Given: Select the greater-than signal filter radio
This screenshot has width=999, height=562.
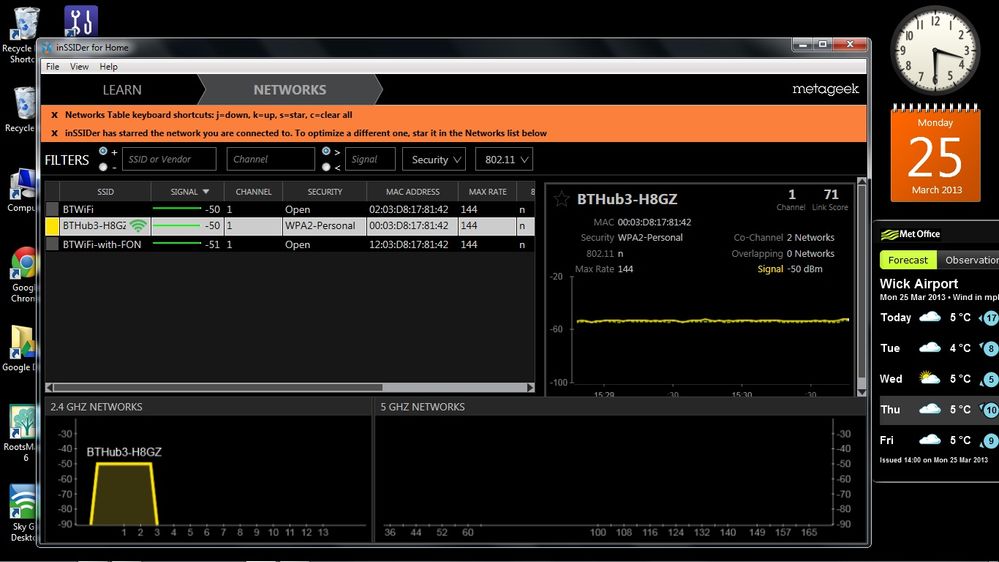Looking at the screenshot, I should coord(326,151).
